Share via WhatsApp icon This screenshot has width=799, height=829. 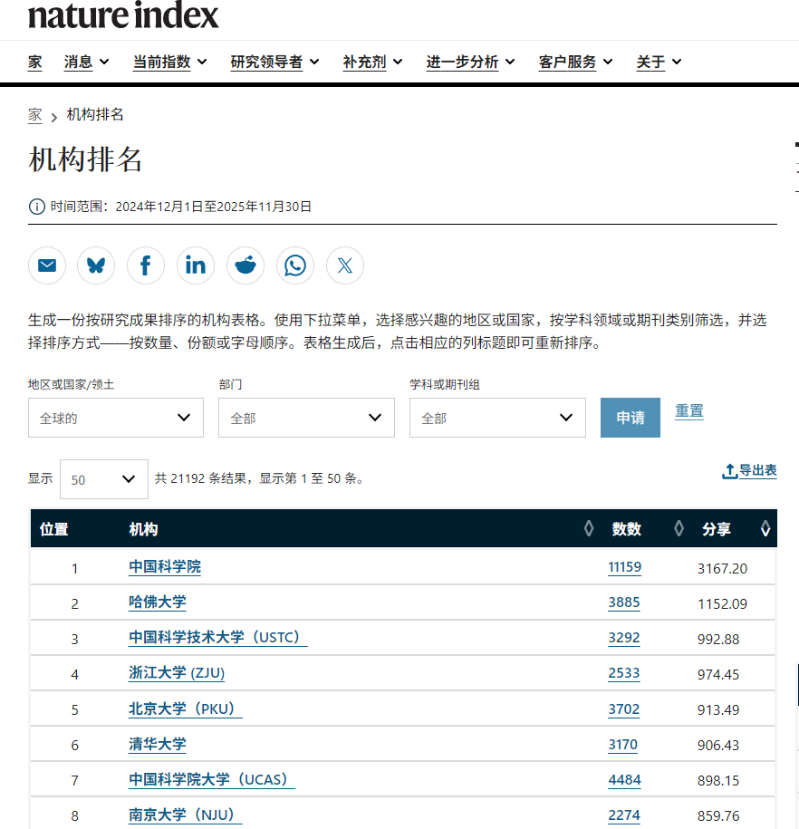tap(295, 265)
